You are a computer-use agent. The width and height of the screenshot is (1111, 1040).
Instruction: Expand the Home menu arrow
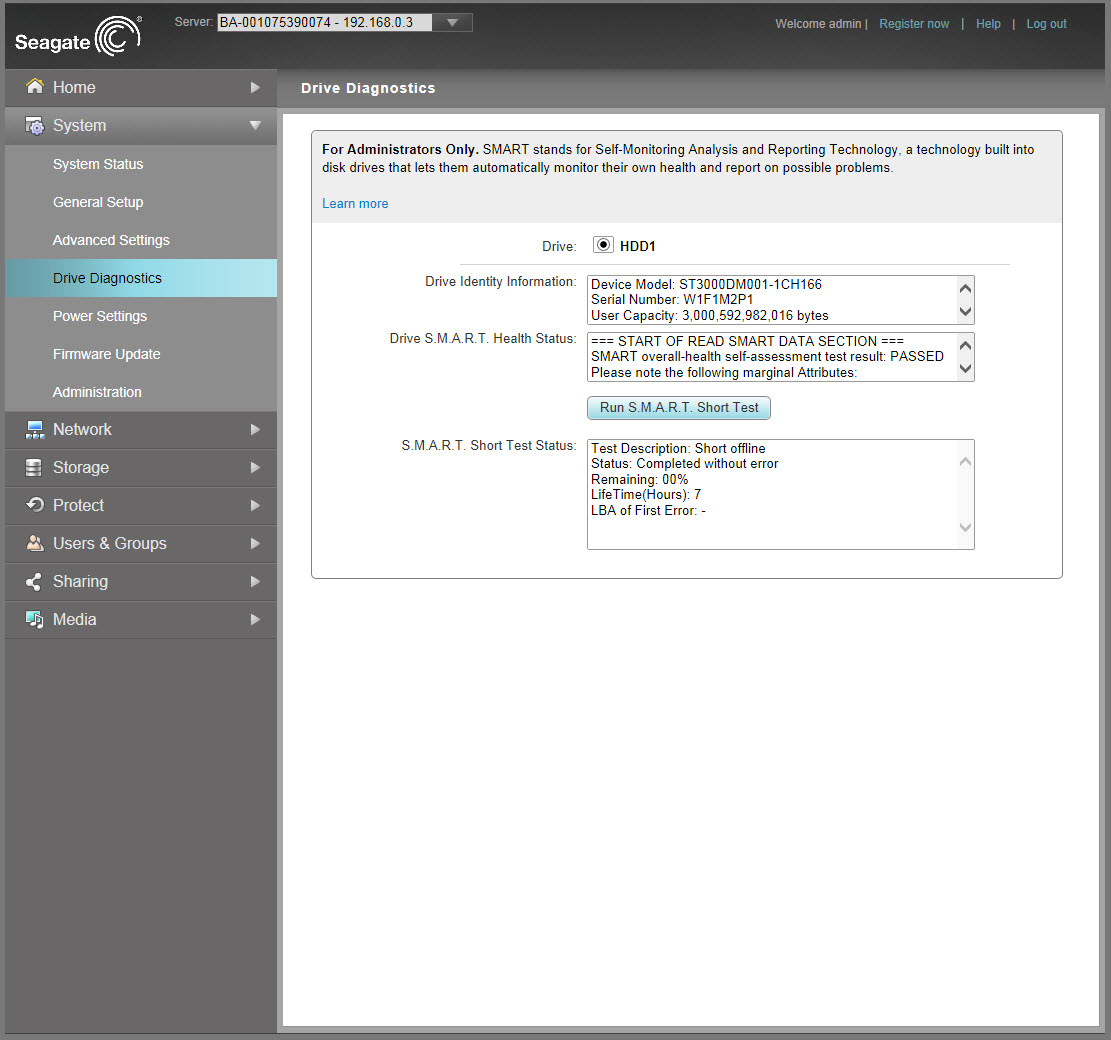(255, 87)
